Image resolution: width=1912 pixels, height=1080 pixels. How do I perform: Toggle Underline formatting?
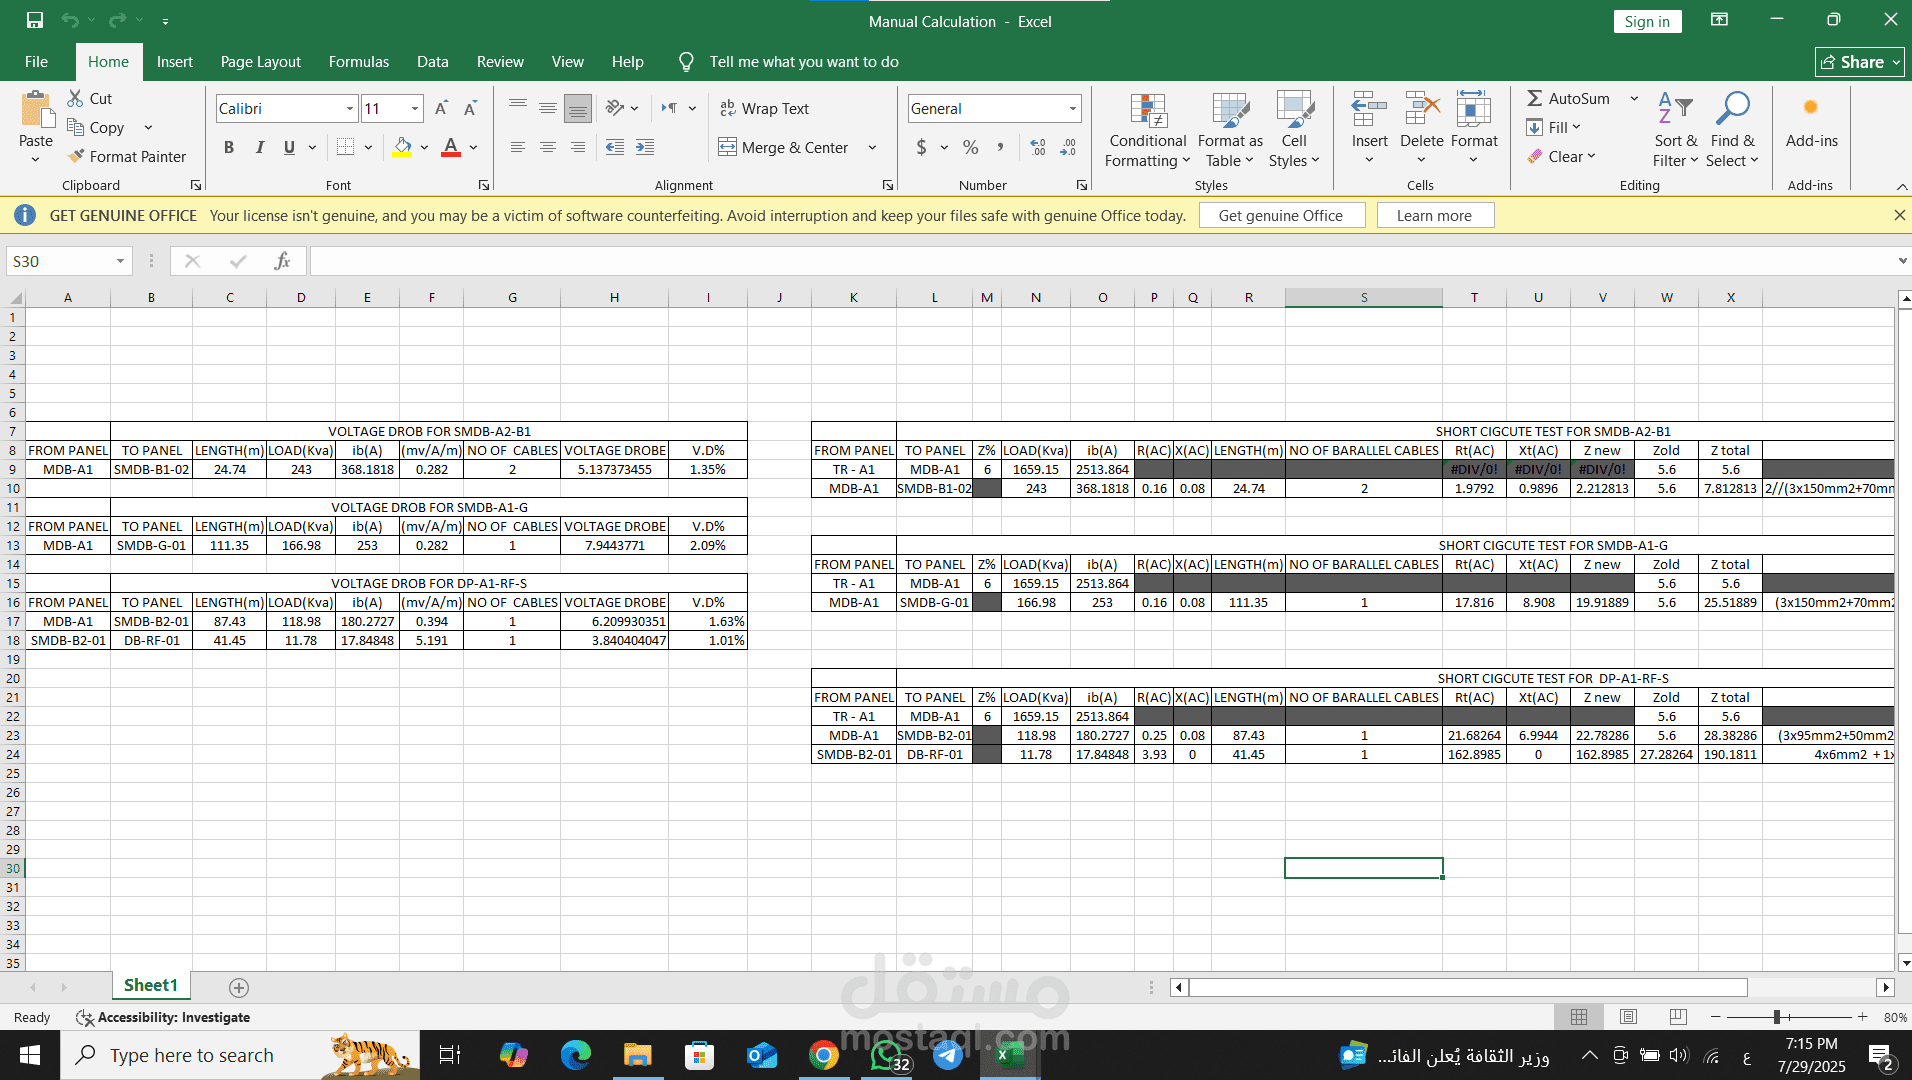coord(289,147)
